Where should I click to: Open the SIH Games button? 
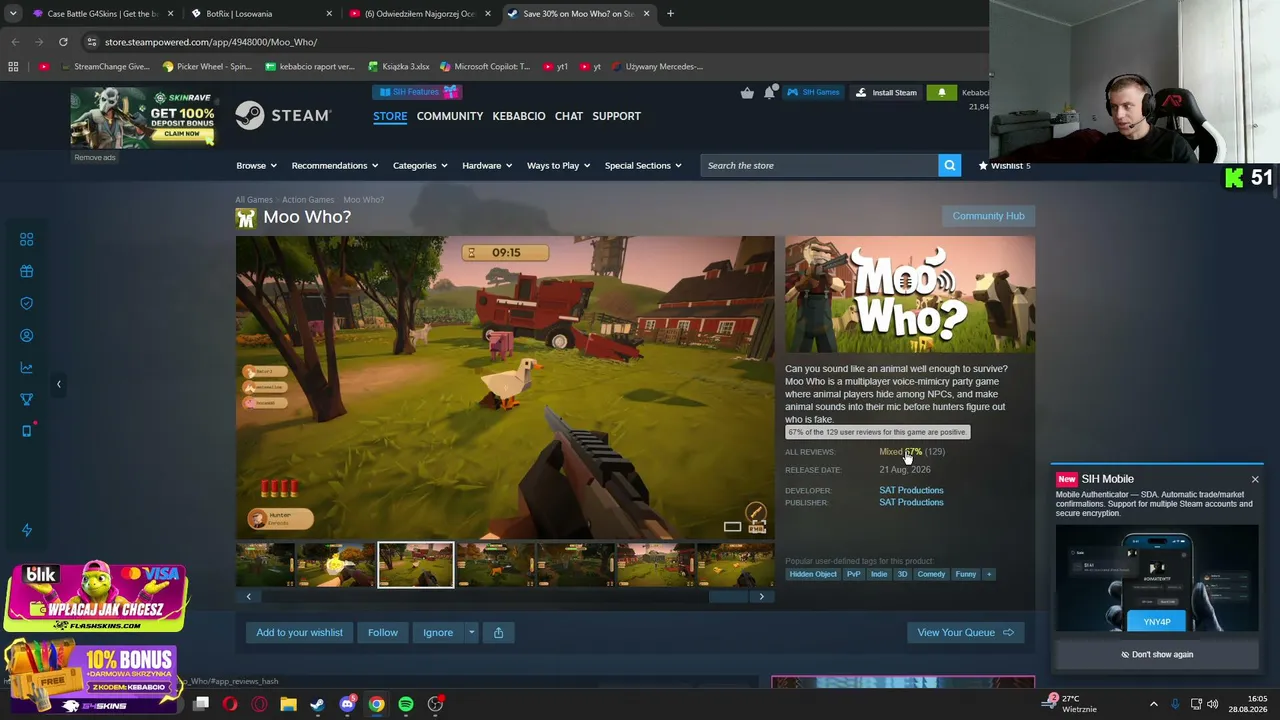point(813,92)
